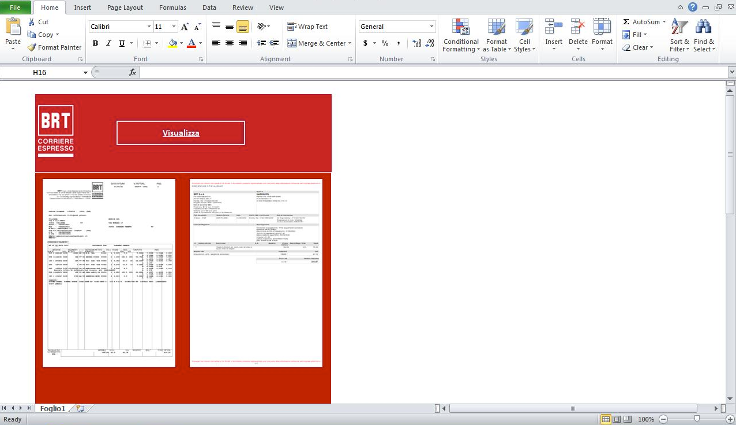736x425 pixels.
Task: Switch to the Page Layout tab
Action: [x=125, y=8]
